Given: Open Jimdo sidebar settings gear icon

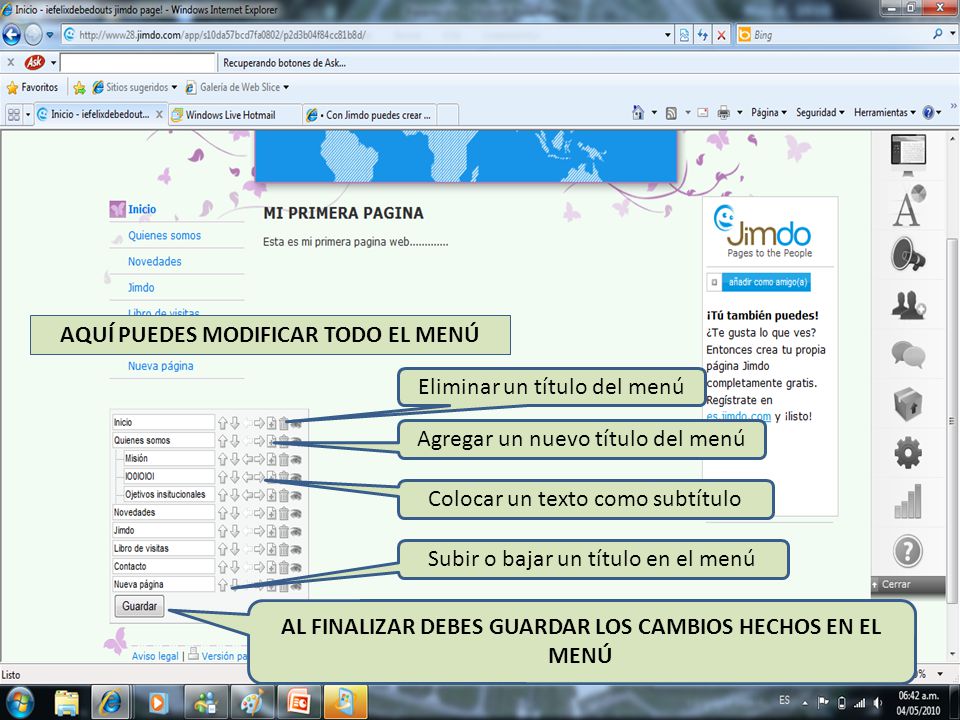Looking at the screenshot, I should coord(908,453).
